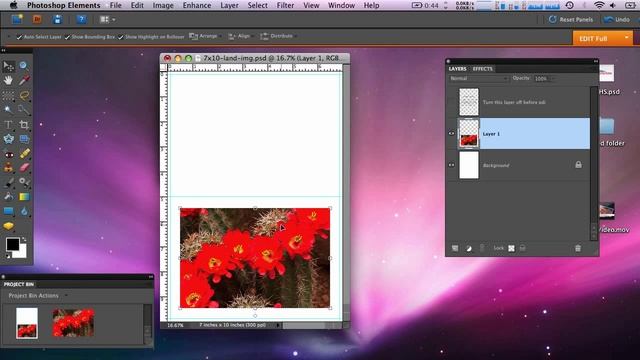The width and height of the screenshot is (640, 360).
Task: Select the Paint Bucket tool
Action: [8, 197]
